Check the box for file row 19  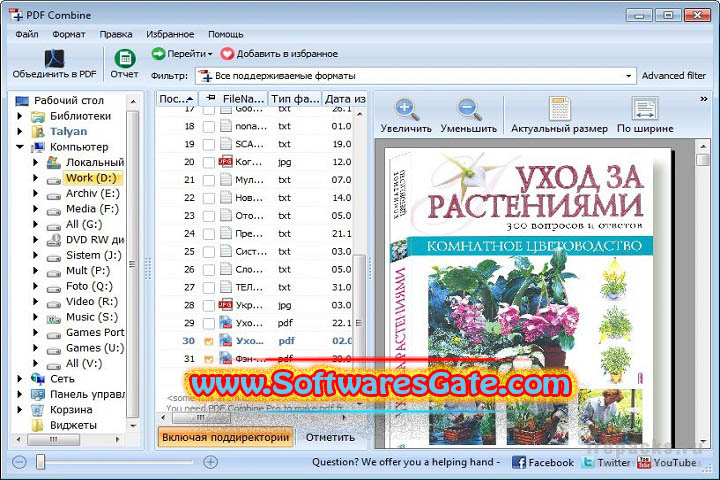click(x=209, y=144)
